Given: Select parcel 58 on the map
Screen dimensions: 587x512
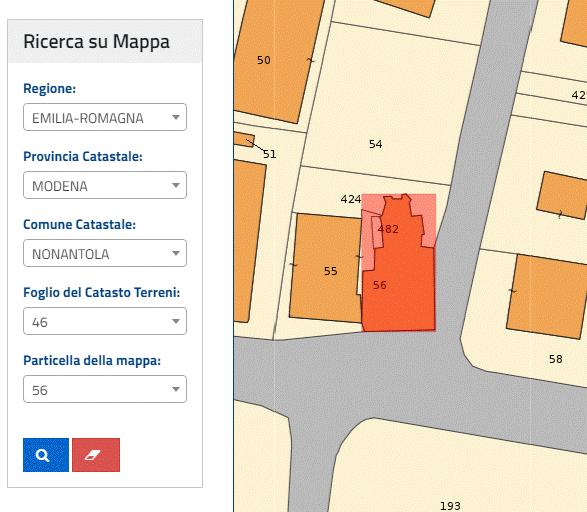Looking at the screenshot, I should [556, 359].
